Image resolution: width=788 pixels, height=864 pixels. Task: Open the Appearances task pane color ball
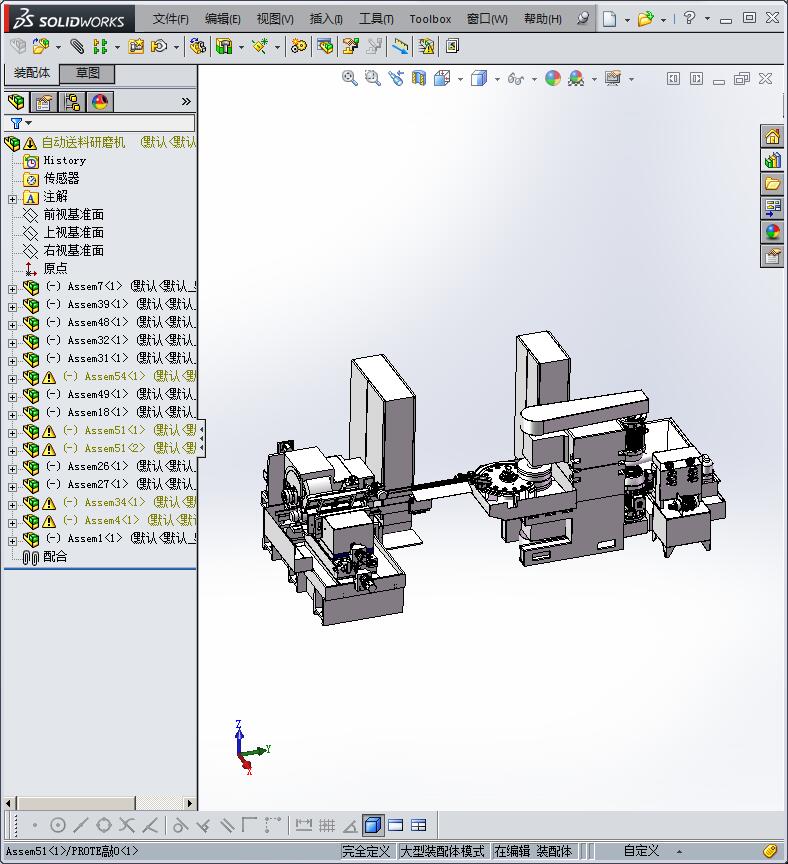click(x=772, y=232)
